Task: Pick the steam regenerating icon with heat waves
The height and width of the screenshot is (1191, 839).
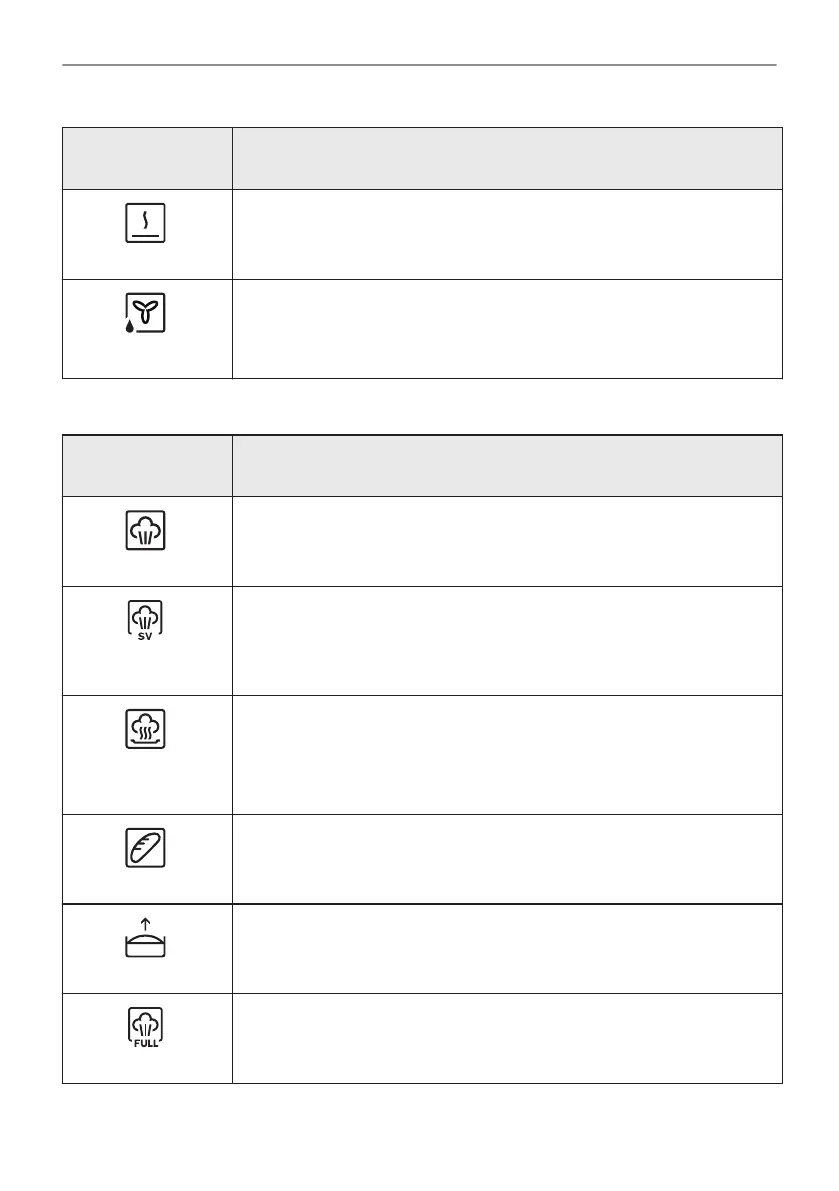Action: coord(146,730)
